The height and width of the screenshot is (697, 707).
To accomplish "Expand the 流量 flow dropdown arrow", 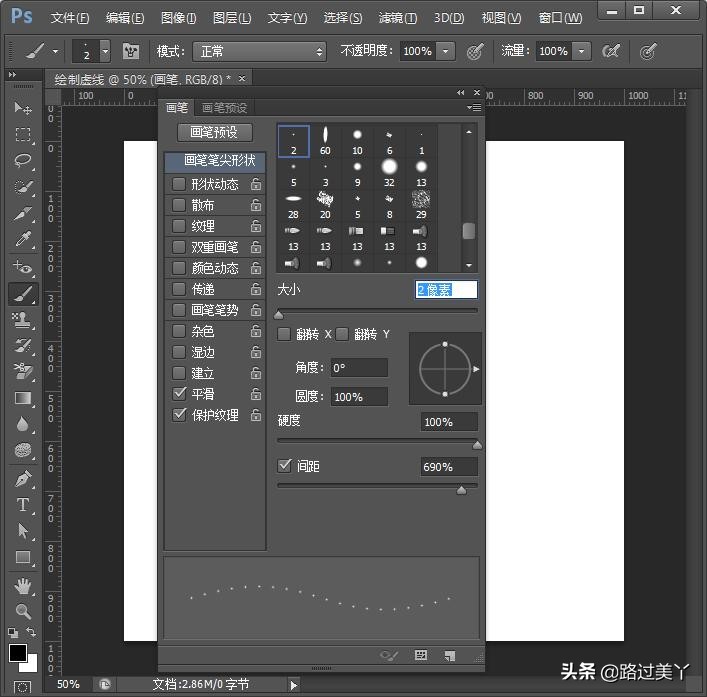I will [x=581, y=51].
